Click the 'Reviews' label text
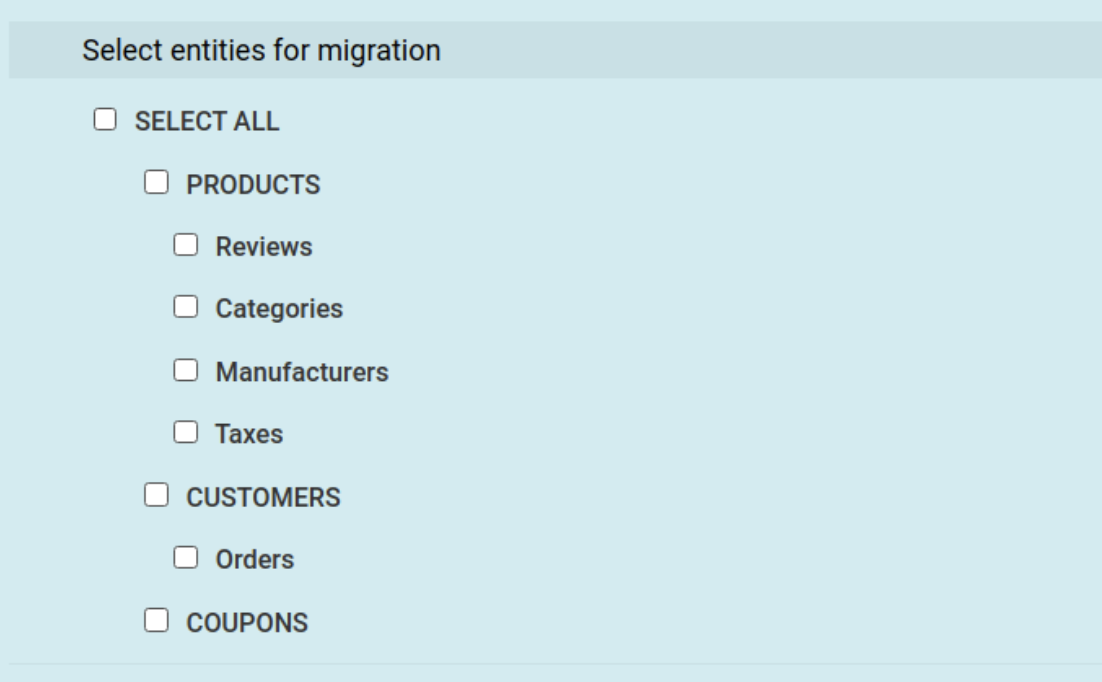1102x682 pixels. (264, 247)
